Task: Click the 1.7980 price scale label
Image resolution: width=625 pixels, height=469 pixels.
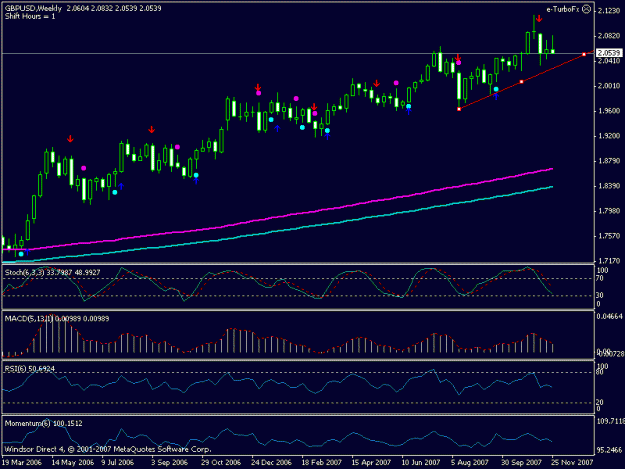Action: (609, 211)
